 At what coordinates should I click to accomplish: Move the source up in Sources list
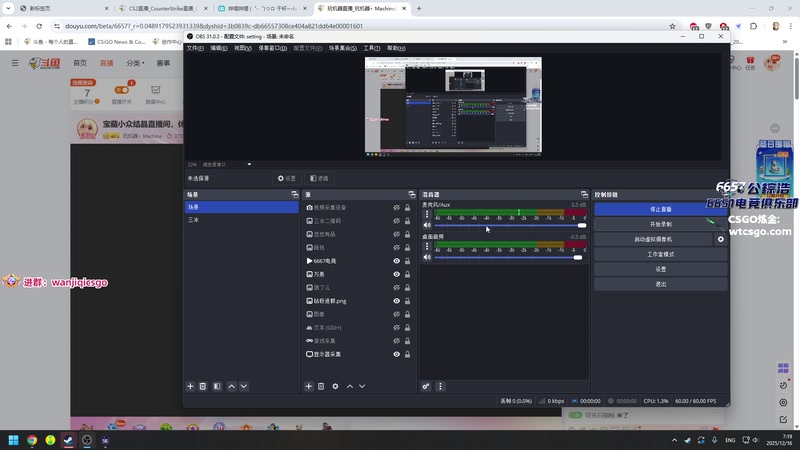coord(350,386)
